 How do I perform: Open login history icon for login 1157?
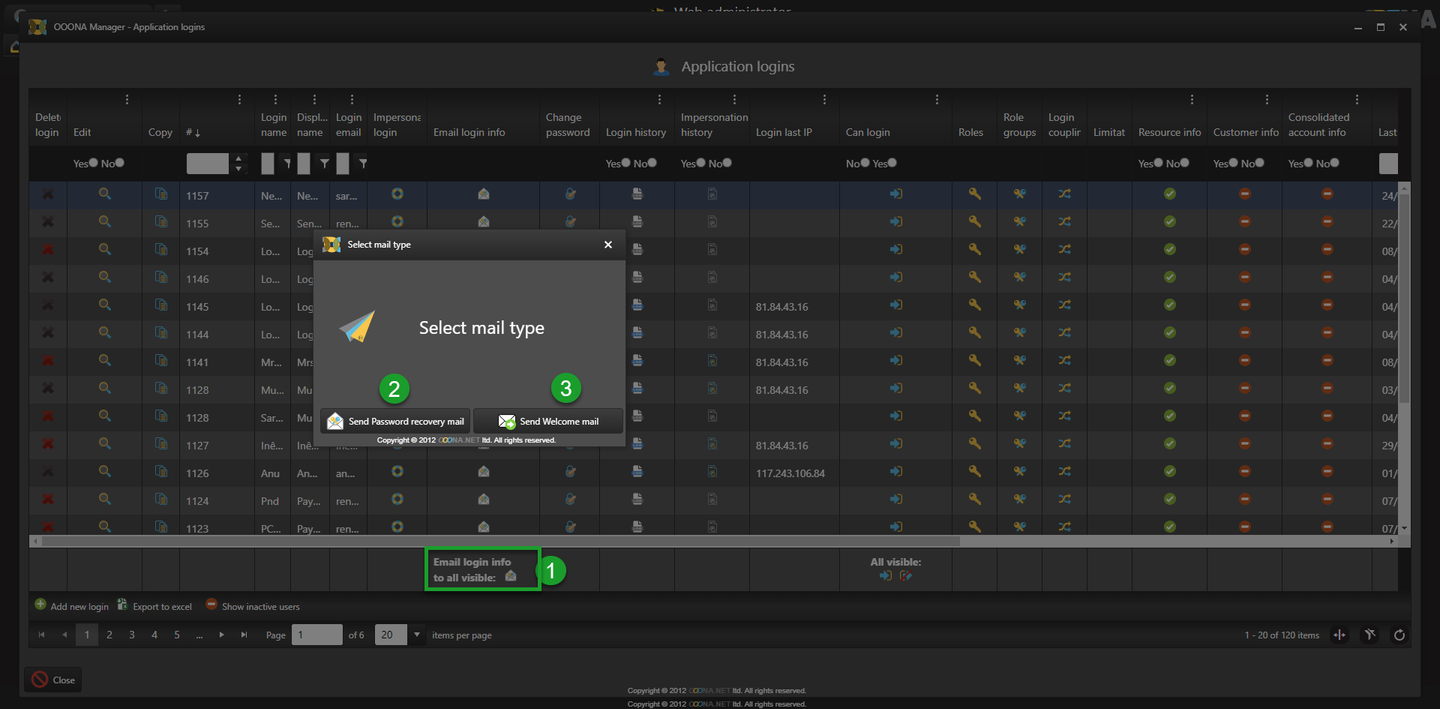637,194
